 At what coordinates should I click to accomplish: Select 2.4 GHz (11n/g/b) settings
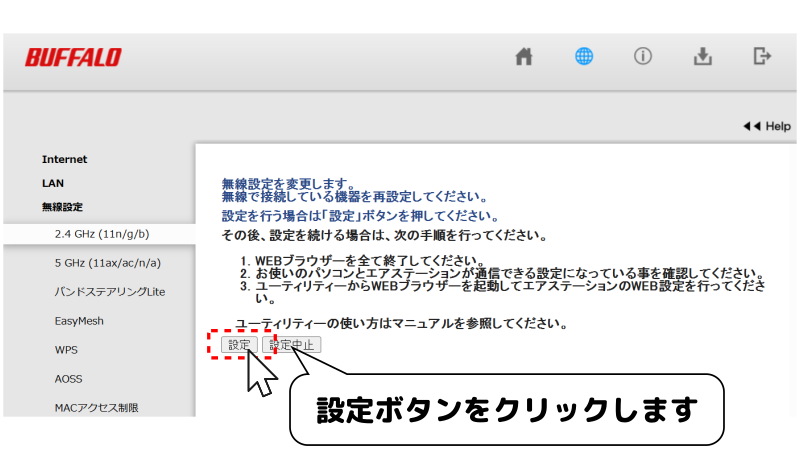[x=99, y=234]
